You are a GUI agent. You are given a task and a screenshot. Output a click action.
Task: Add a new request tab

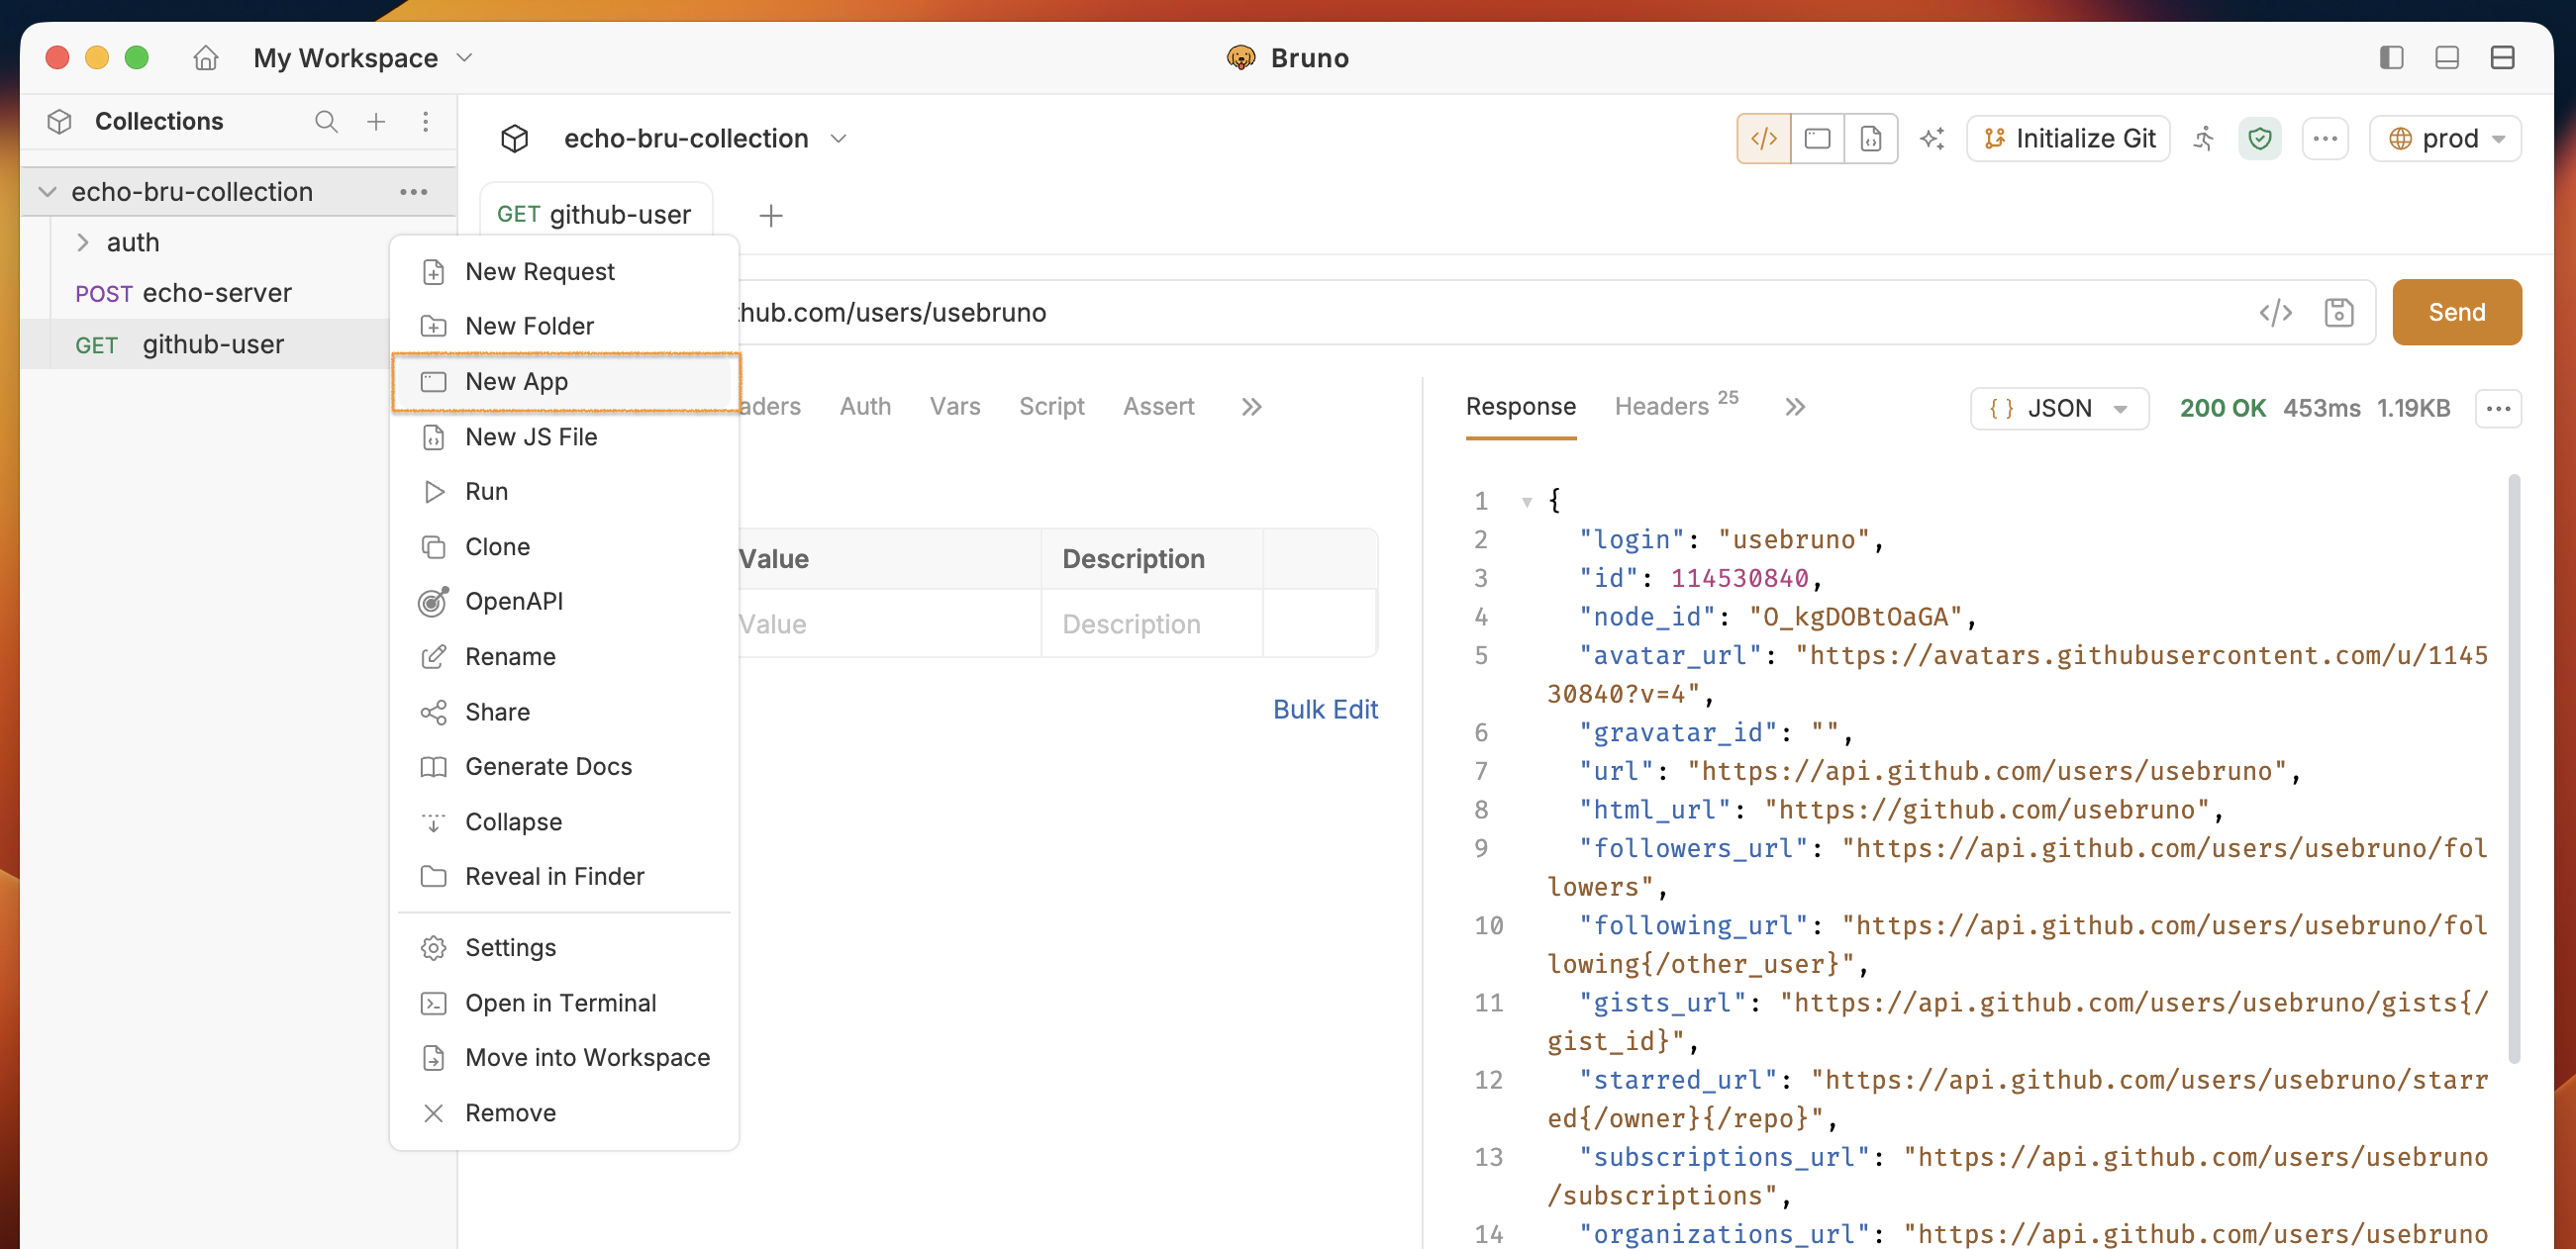point(771,216)
